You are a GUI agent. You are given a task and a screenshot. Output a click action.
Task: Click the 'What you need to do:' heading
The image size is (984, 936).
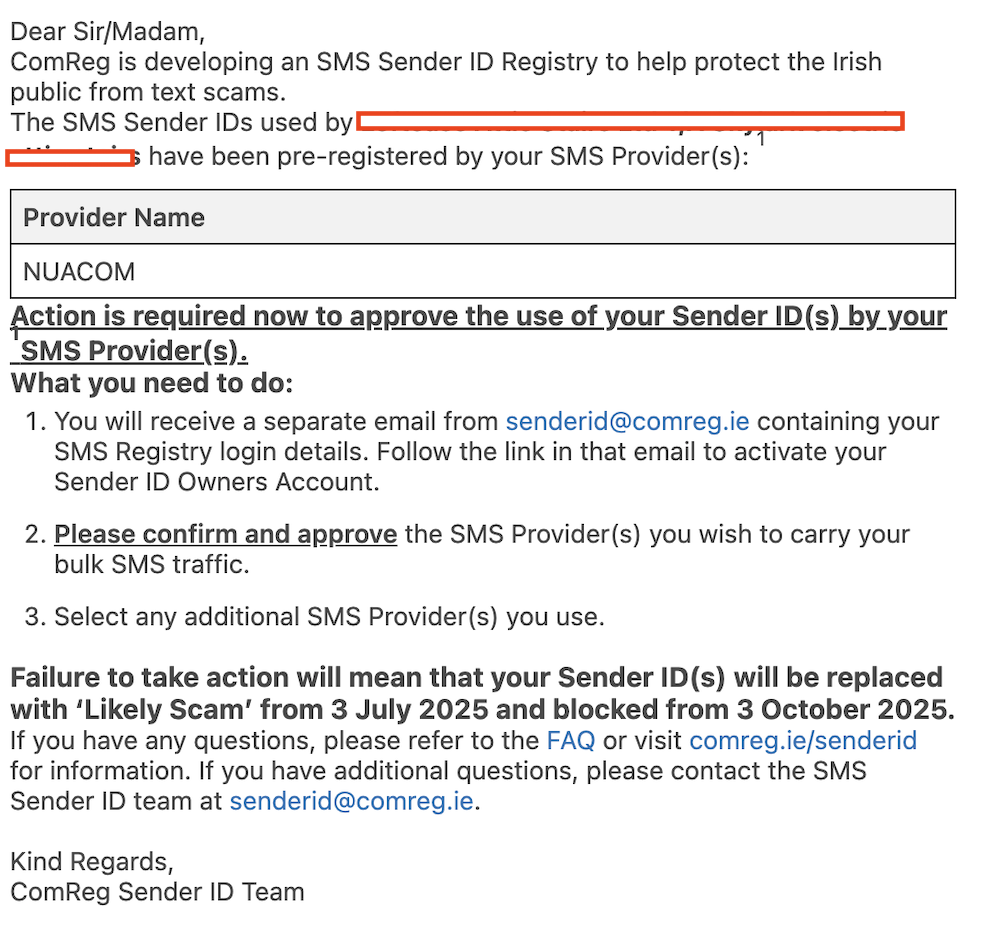(152, 383)
